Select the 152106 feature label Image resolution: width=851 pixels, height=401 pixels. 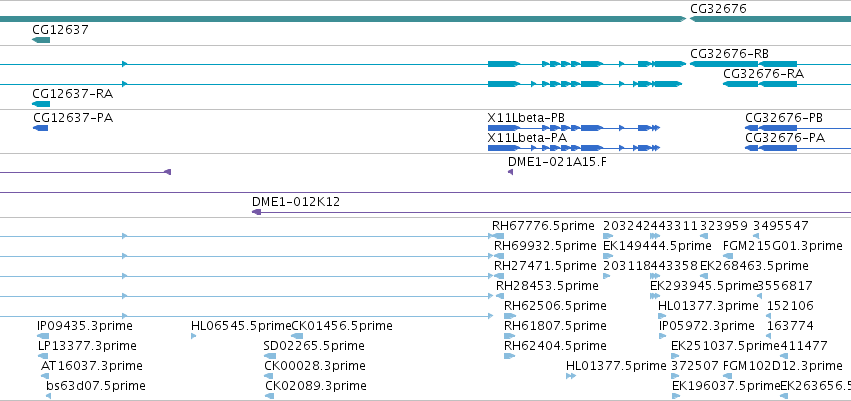pyautogui.click(x=790, y=305)
